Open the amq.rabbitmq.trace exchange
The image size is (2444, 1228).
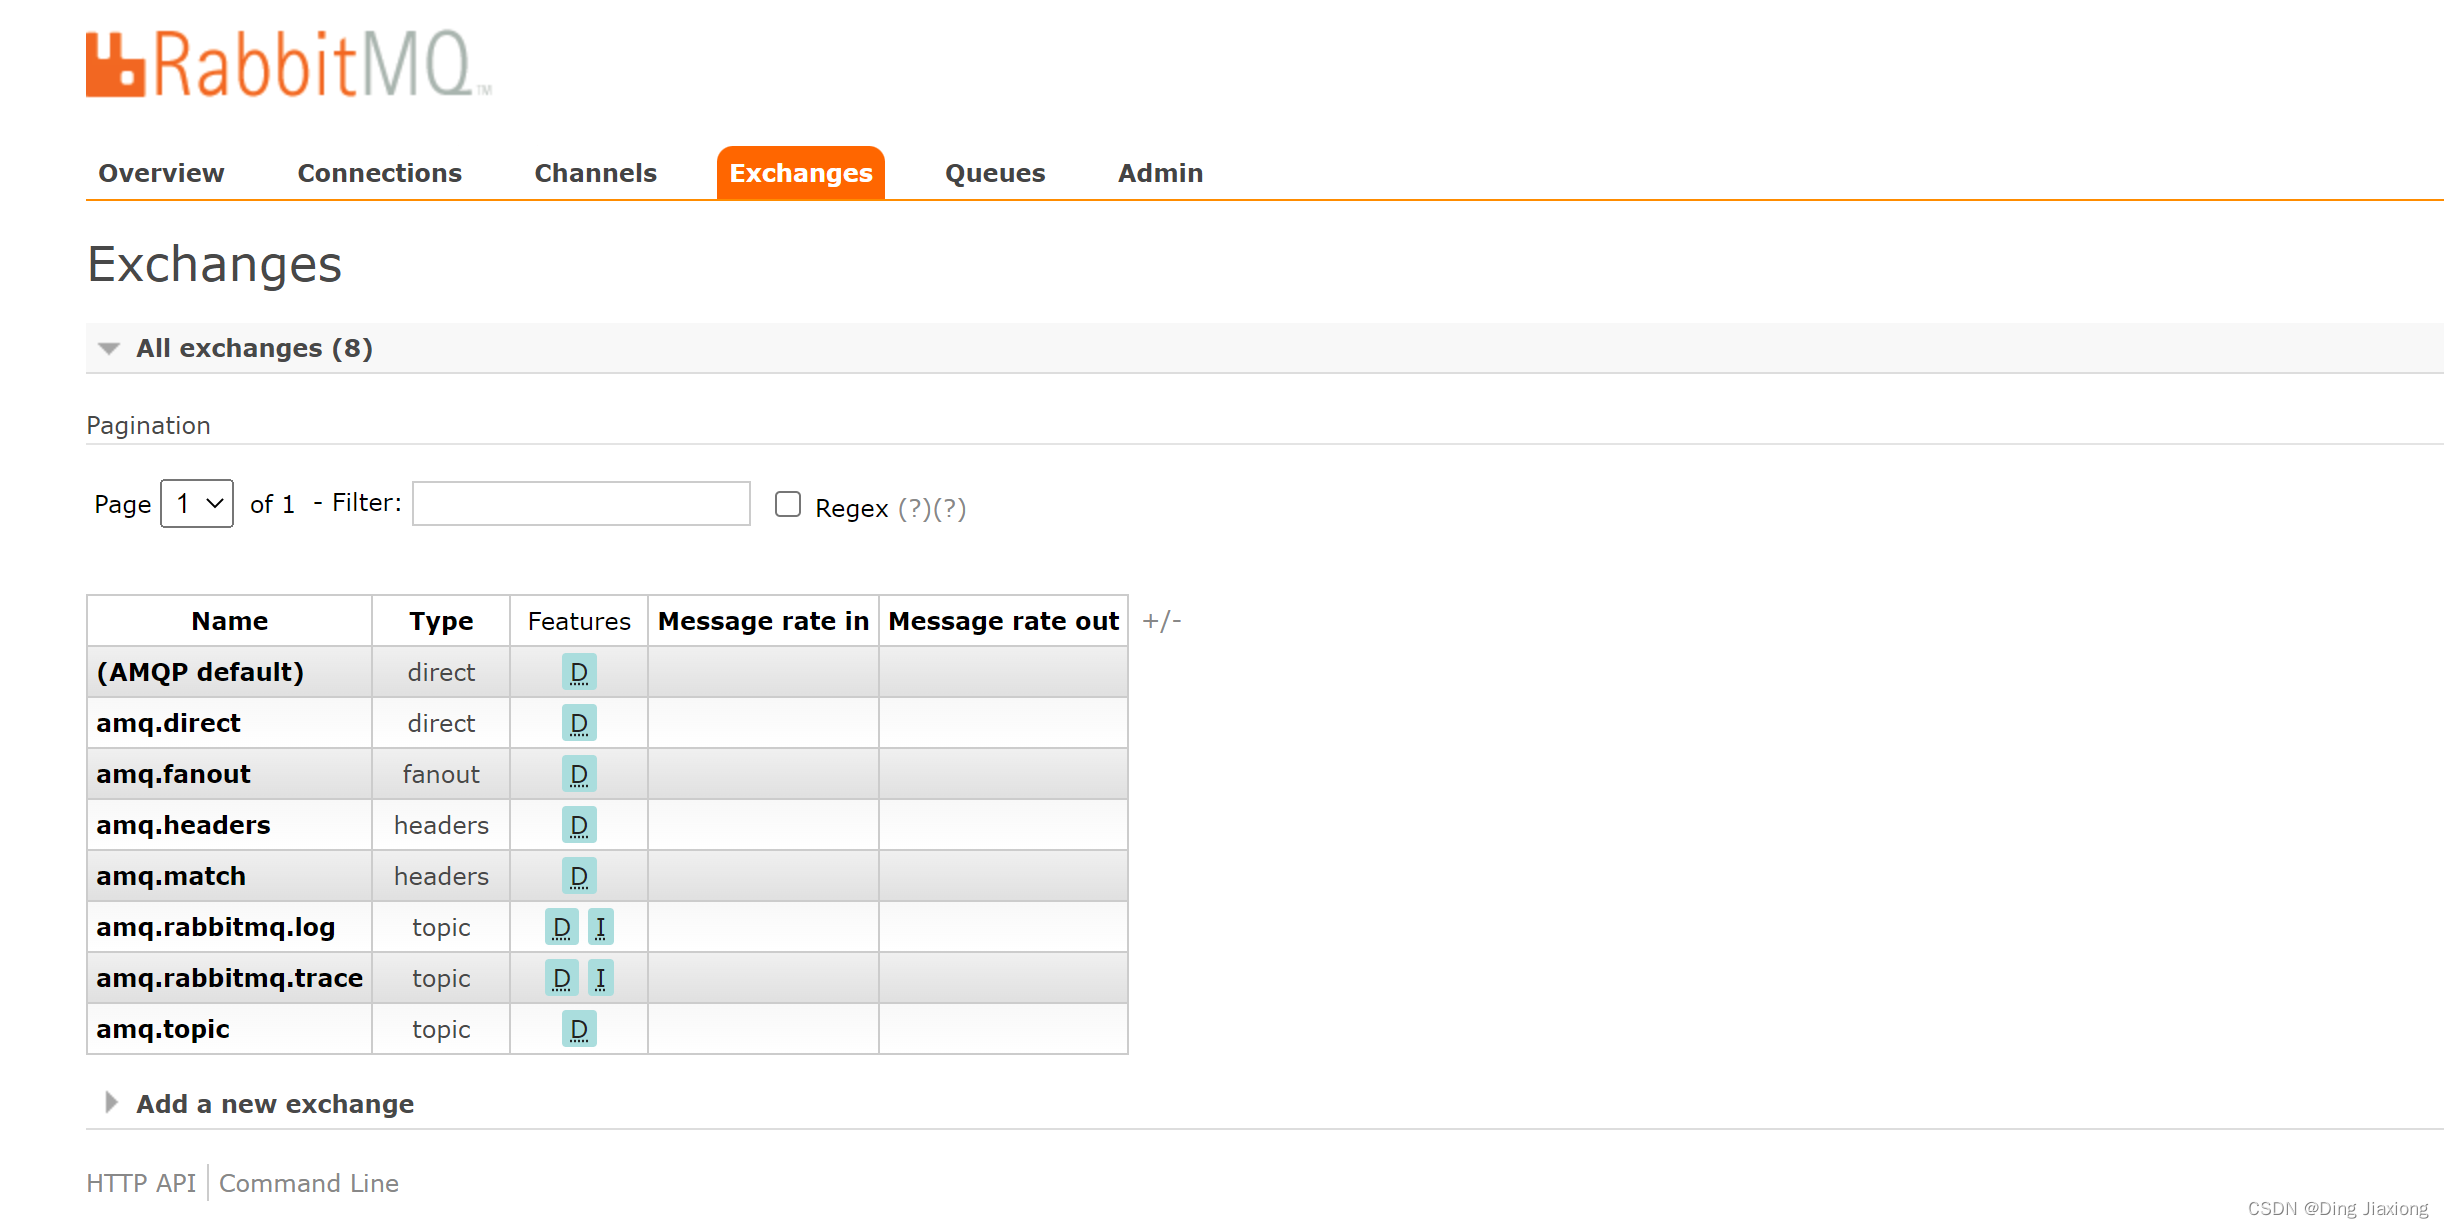pyautogui.click(x=230, y=978)
